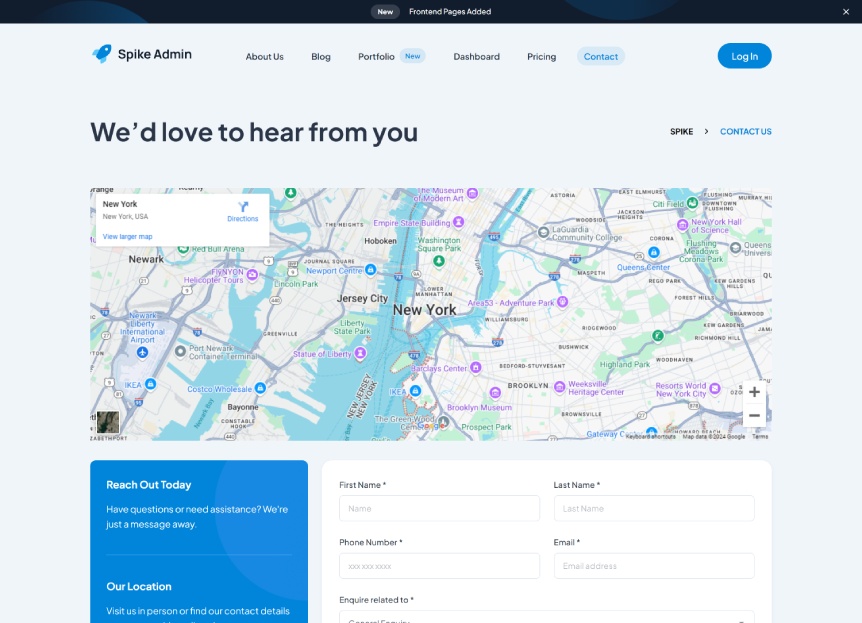This screenshot has height=623, width=862.
Task: Open the About Us menu item
Action: [264, 56]
